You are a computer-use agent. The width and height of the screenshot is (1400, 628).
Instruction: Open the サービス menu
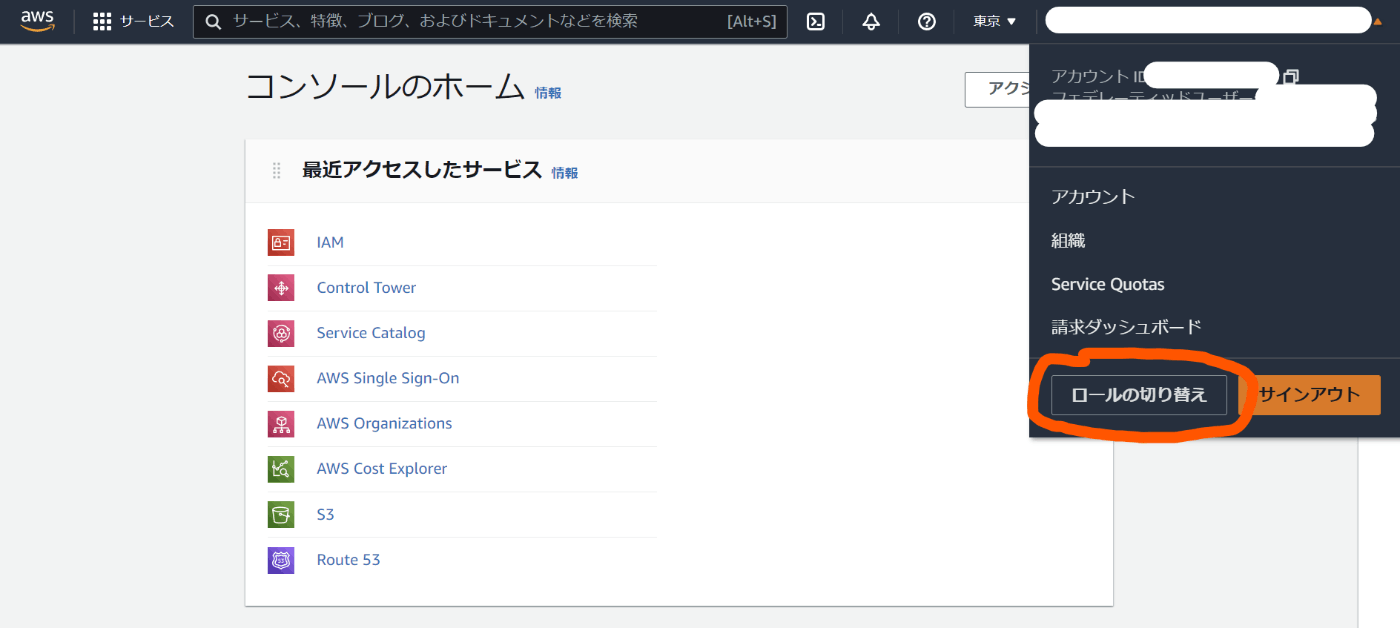point(147,21)
